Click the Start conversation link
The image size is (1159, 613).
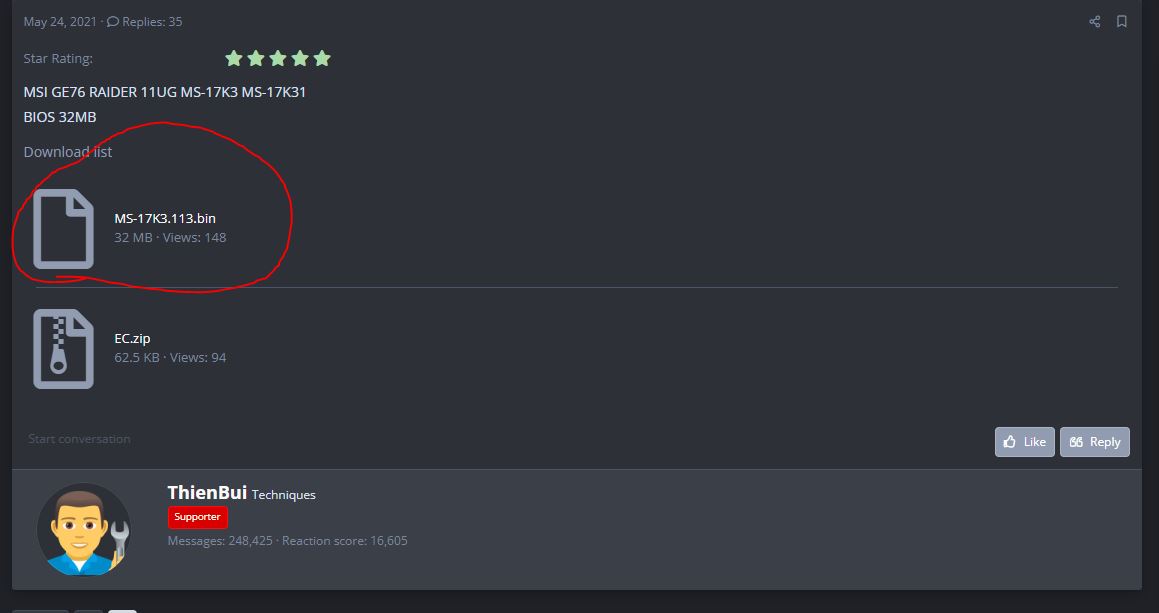tap(79, 438)
